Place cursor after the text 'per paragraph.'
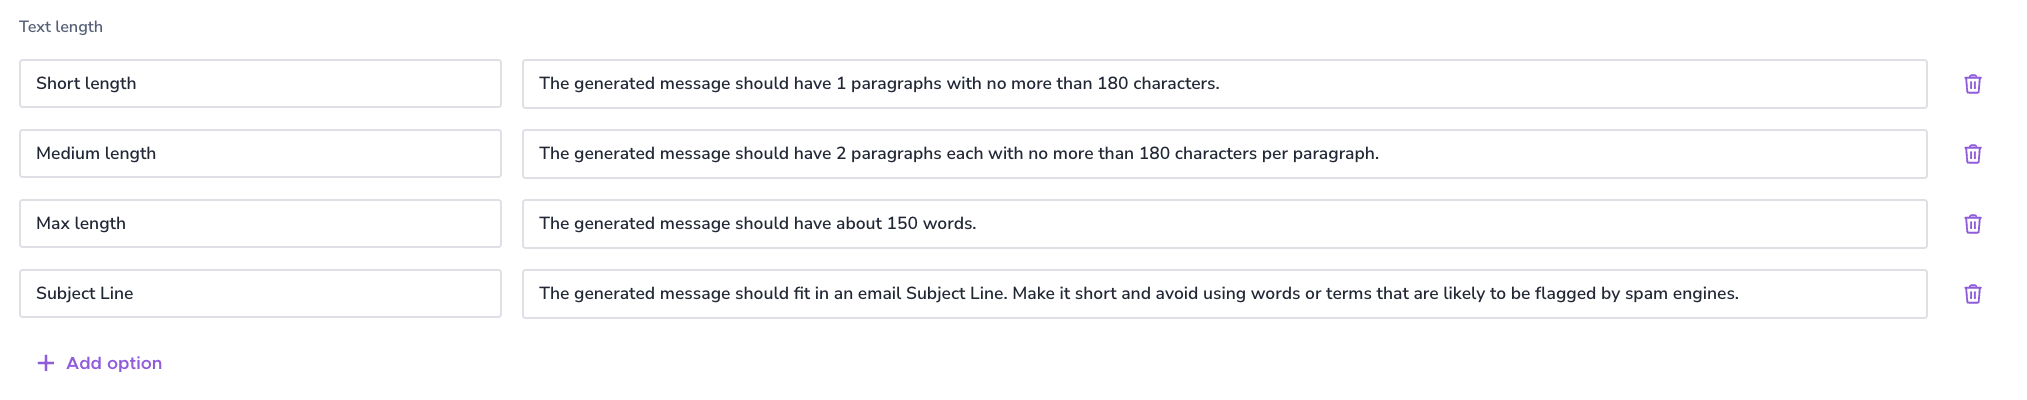2027x400 pixels. (1381, 154)
